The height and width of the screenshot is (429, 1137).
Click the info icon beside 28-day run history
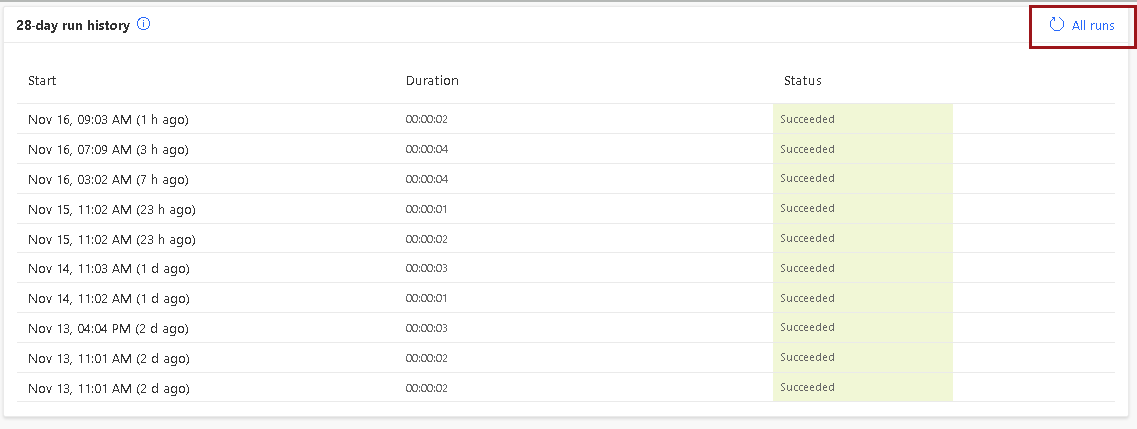pos(144,25)
